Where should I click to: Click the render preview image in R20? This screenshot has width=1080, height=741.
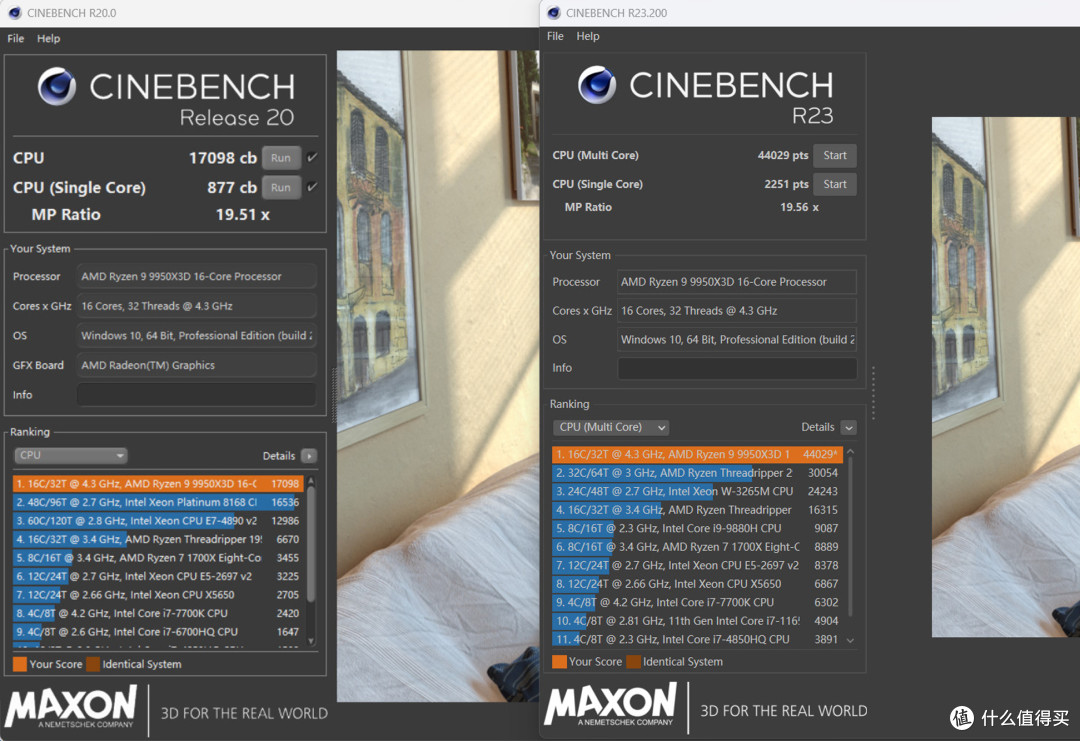pos(438,376)
